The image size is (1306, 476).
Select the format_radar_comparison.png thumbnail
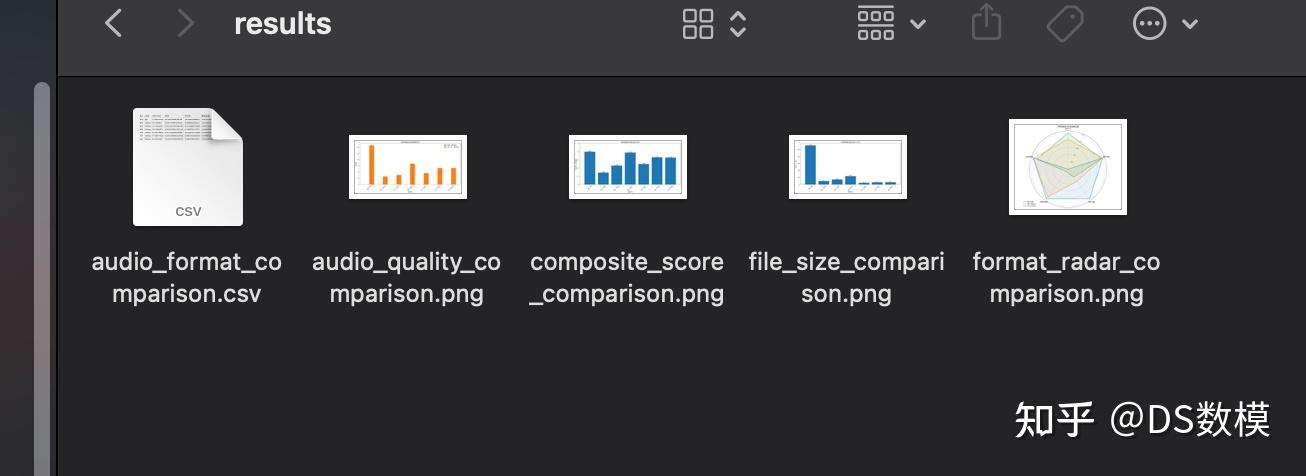[1068, 167]
